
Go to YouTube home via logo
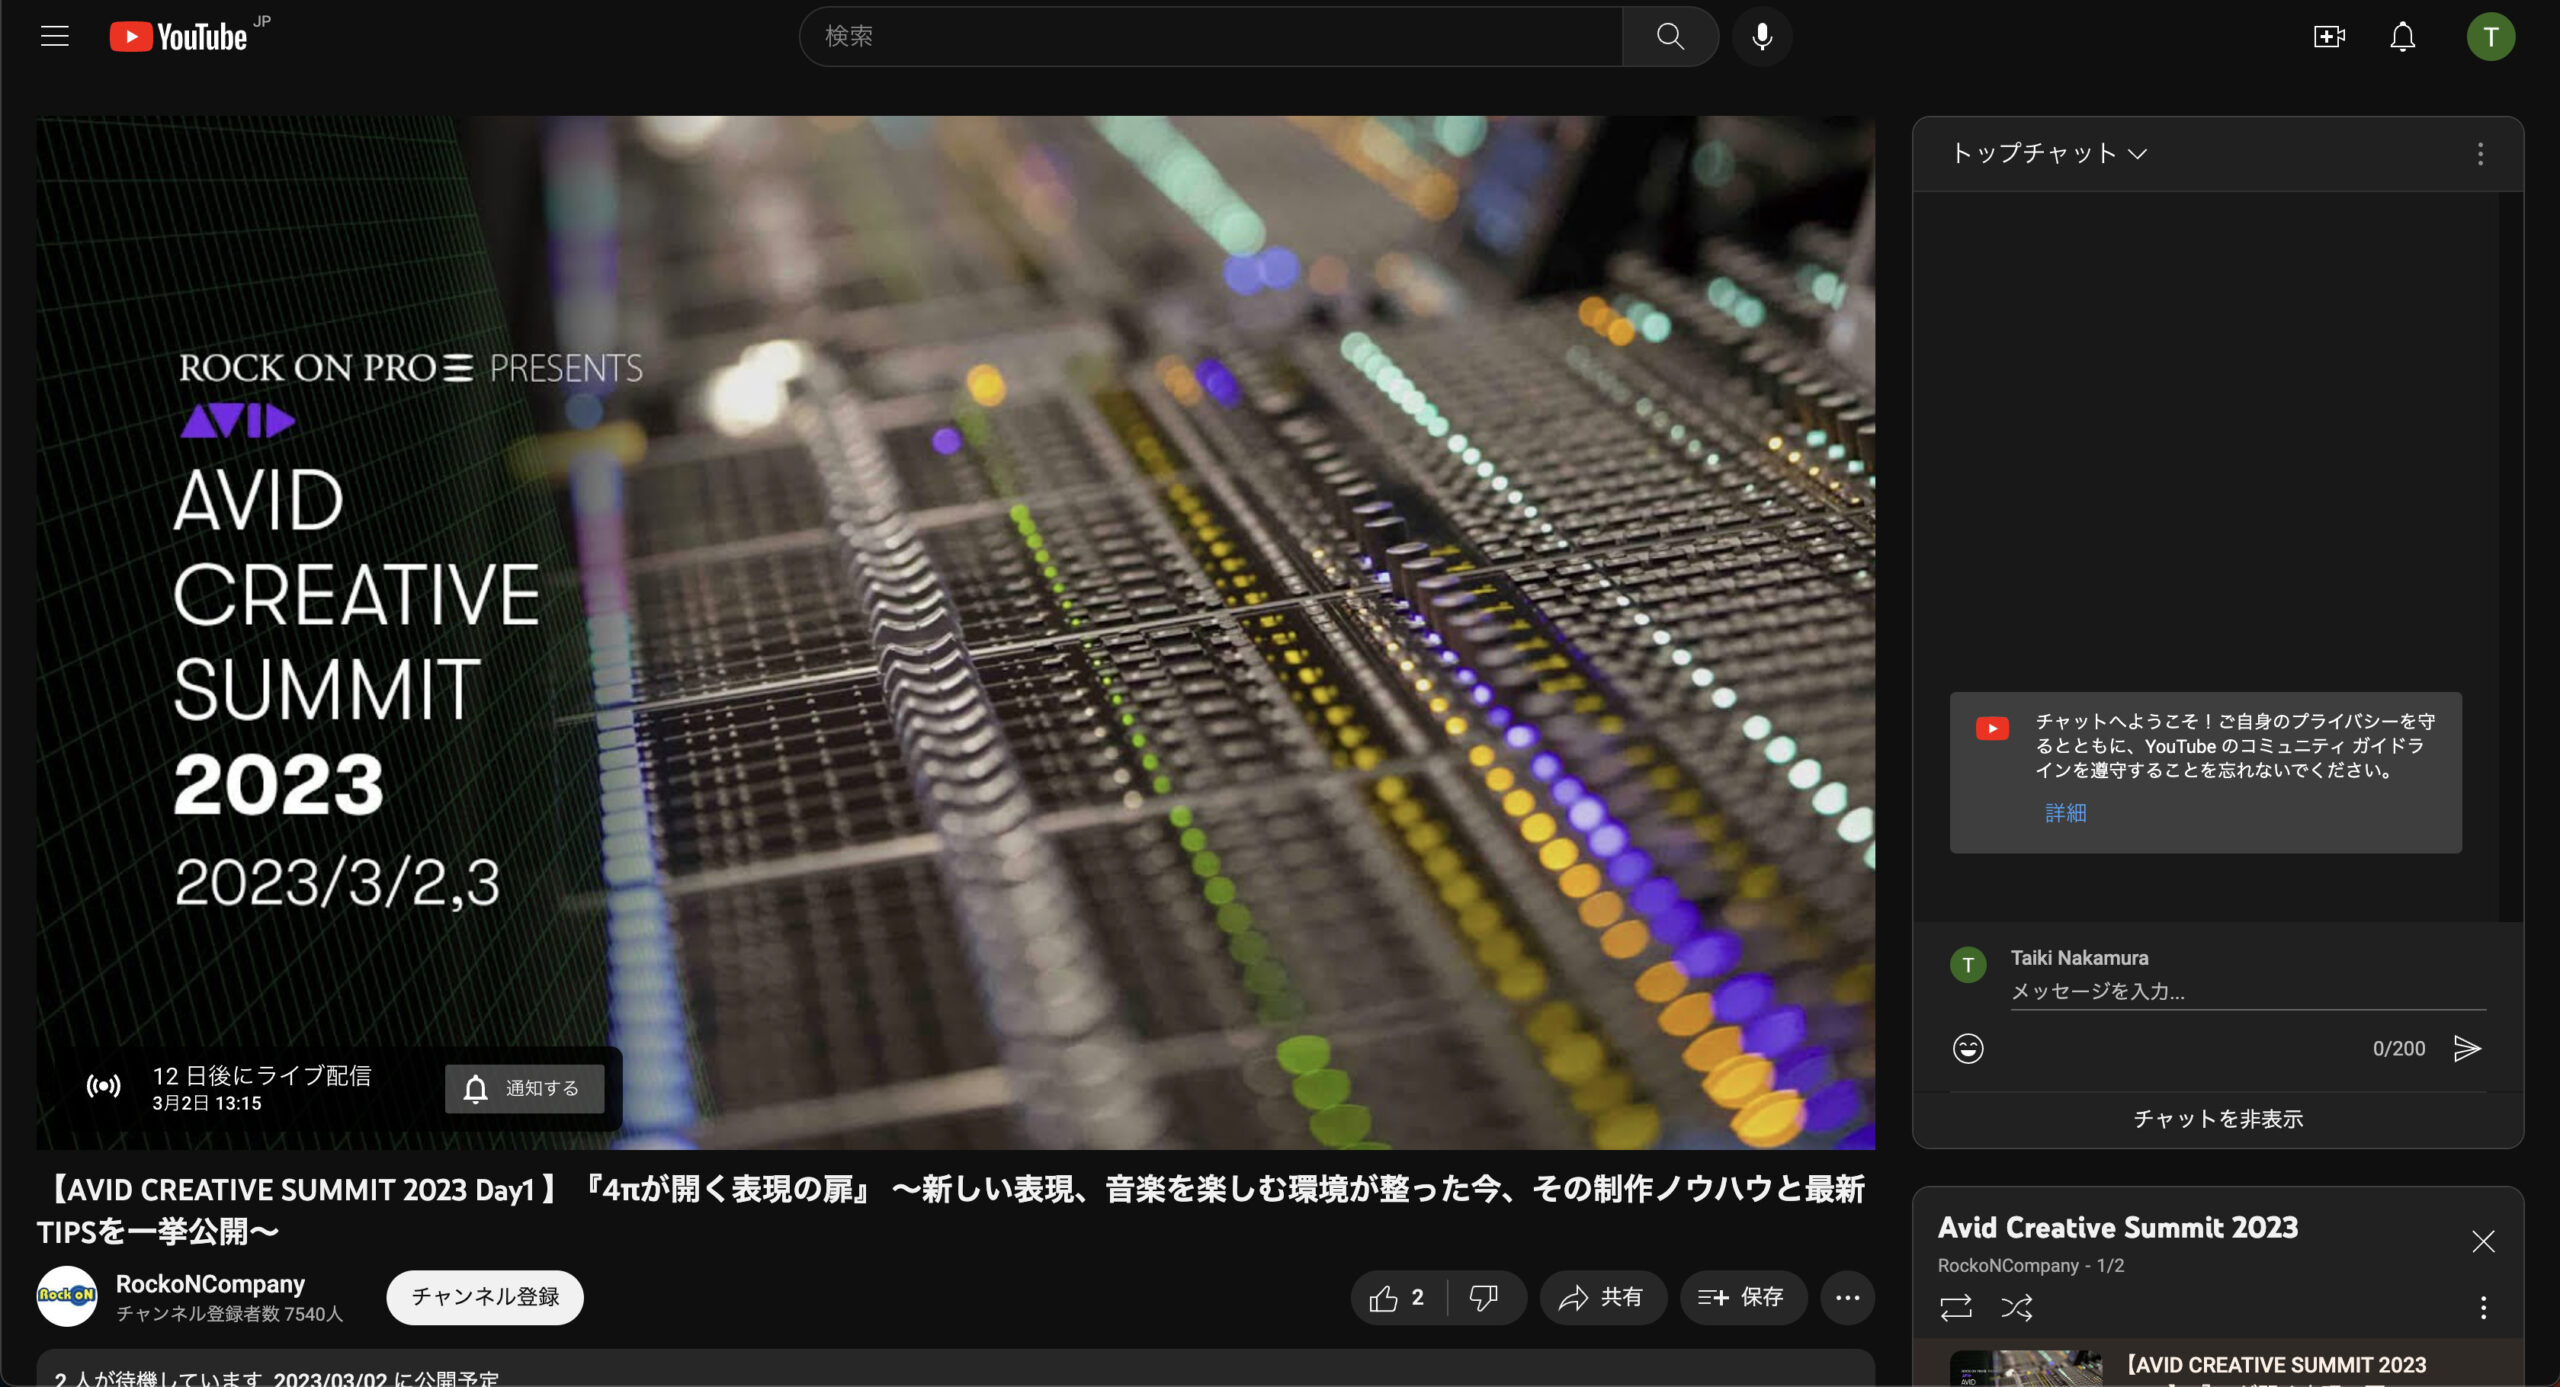click(179, 37)
